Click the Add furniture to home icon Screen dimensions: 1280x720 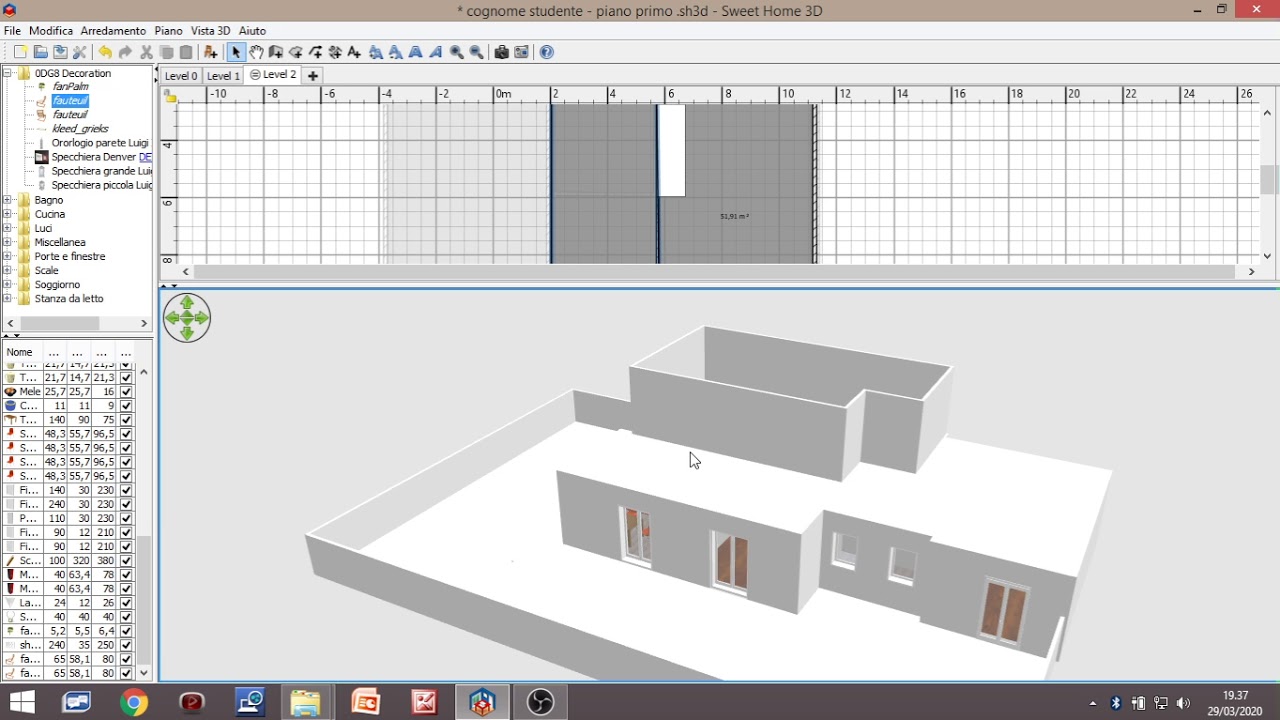210,52
